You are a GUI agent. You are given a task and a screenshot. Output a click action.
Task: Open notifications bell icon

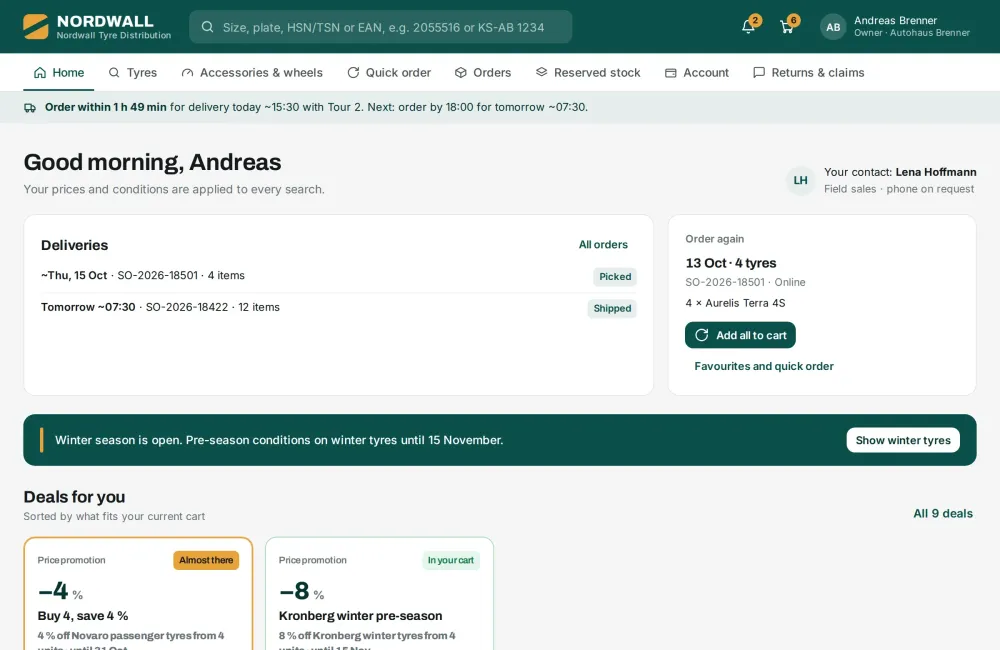pos(748,27)
